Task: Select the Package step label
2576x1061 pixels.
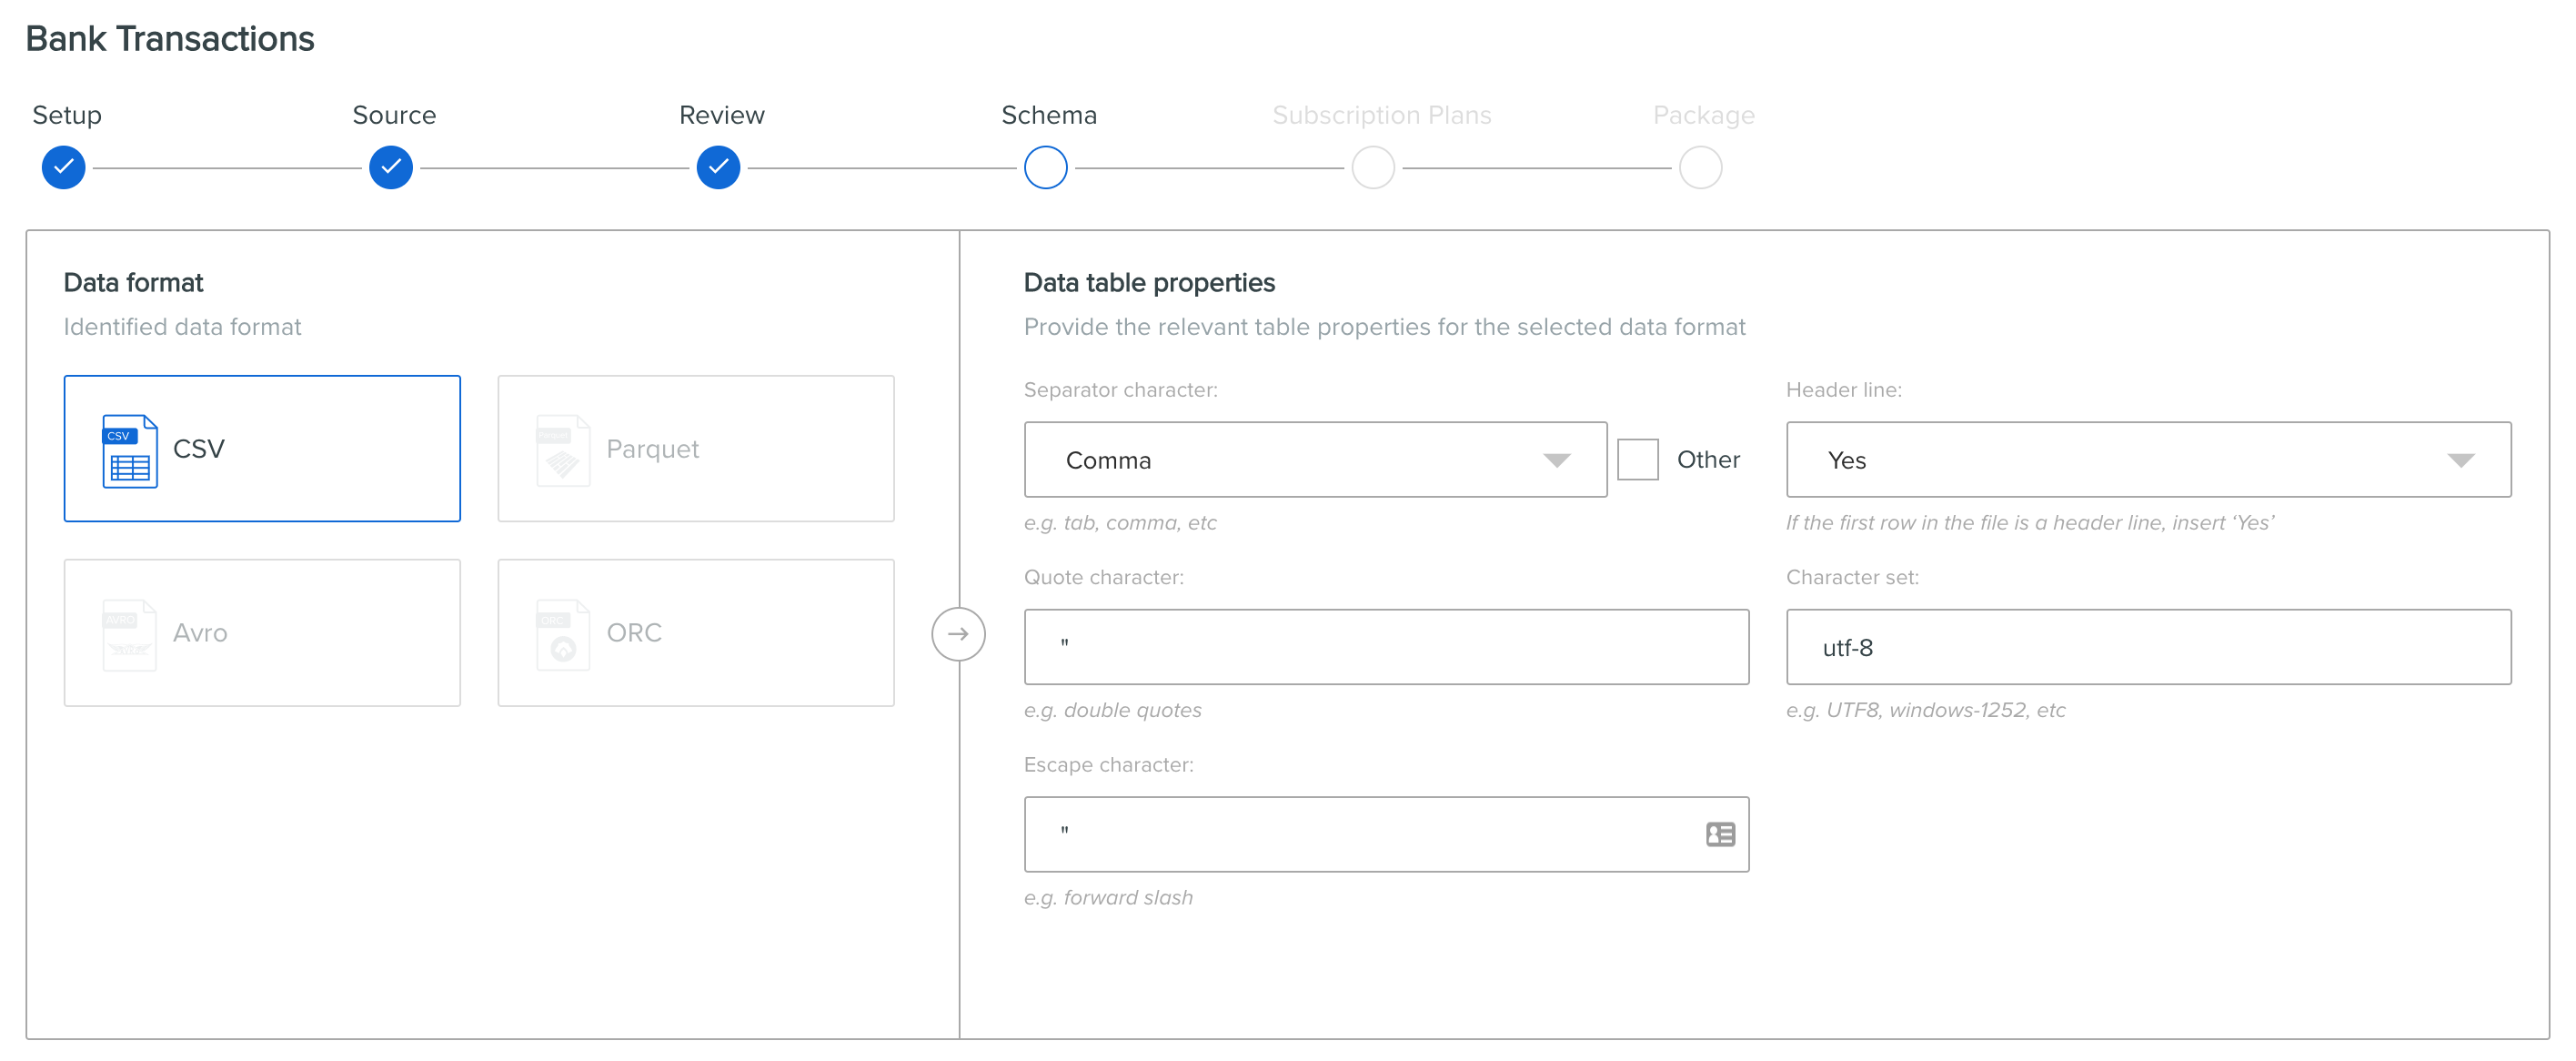Action: pyautogui.click(x=1703, y=115)
